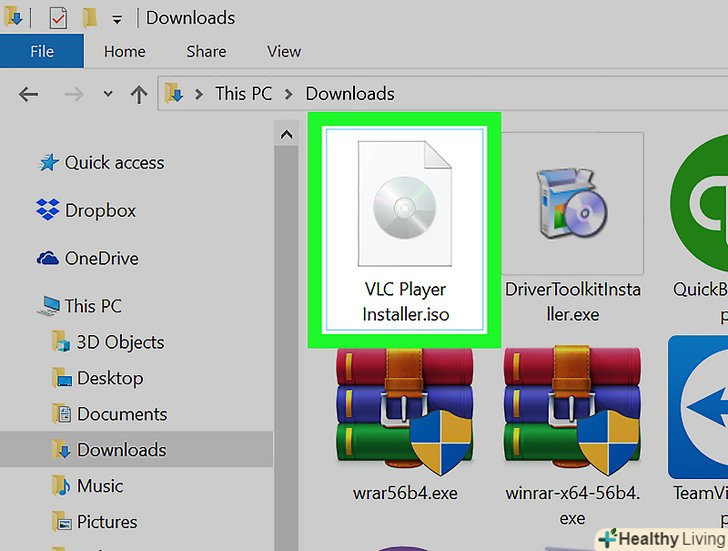Open the Share ribbon tab

[x=206, y=51]
